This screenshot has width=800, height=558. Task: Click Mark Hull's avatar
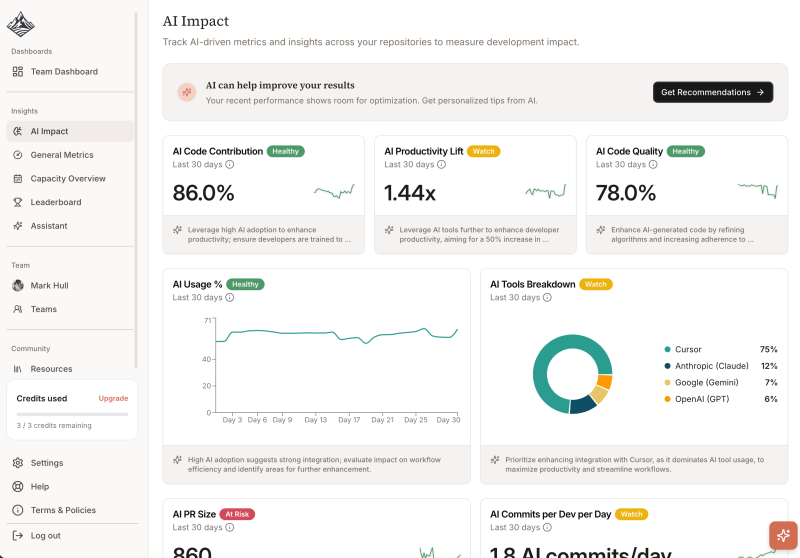18,285
